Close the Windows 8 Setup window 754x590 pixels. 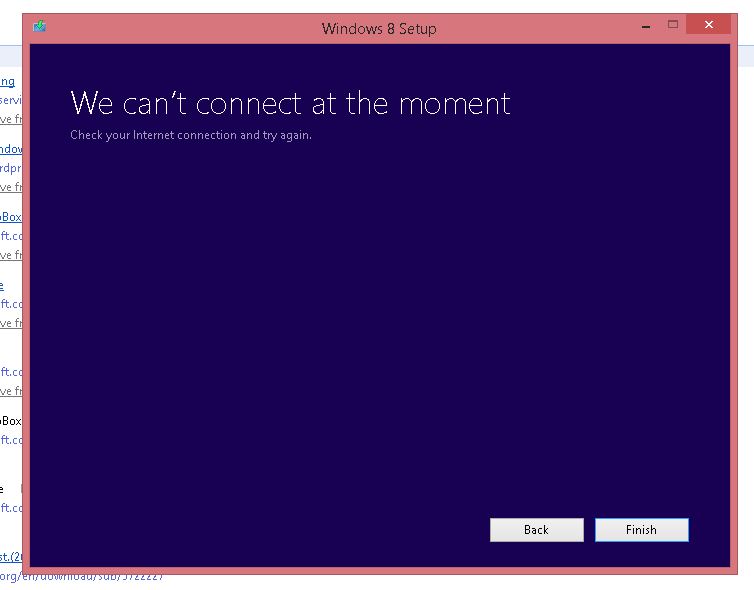tap(708, 25)
